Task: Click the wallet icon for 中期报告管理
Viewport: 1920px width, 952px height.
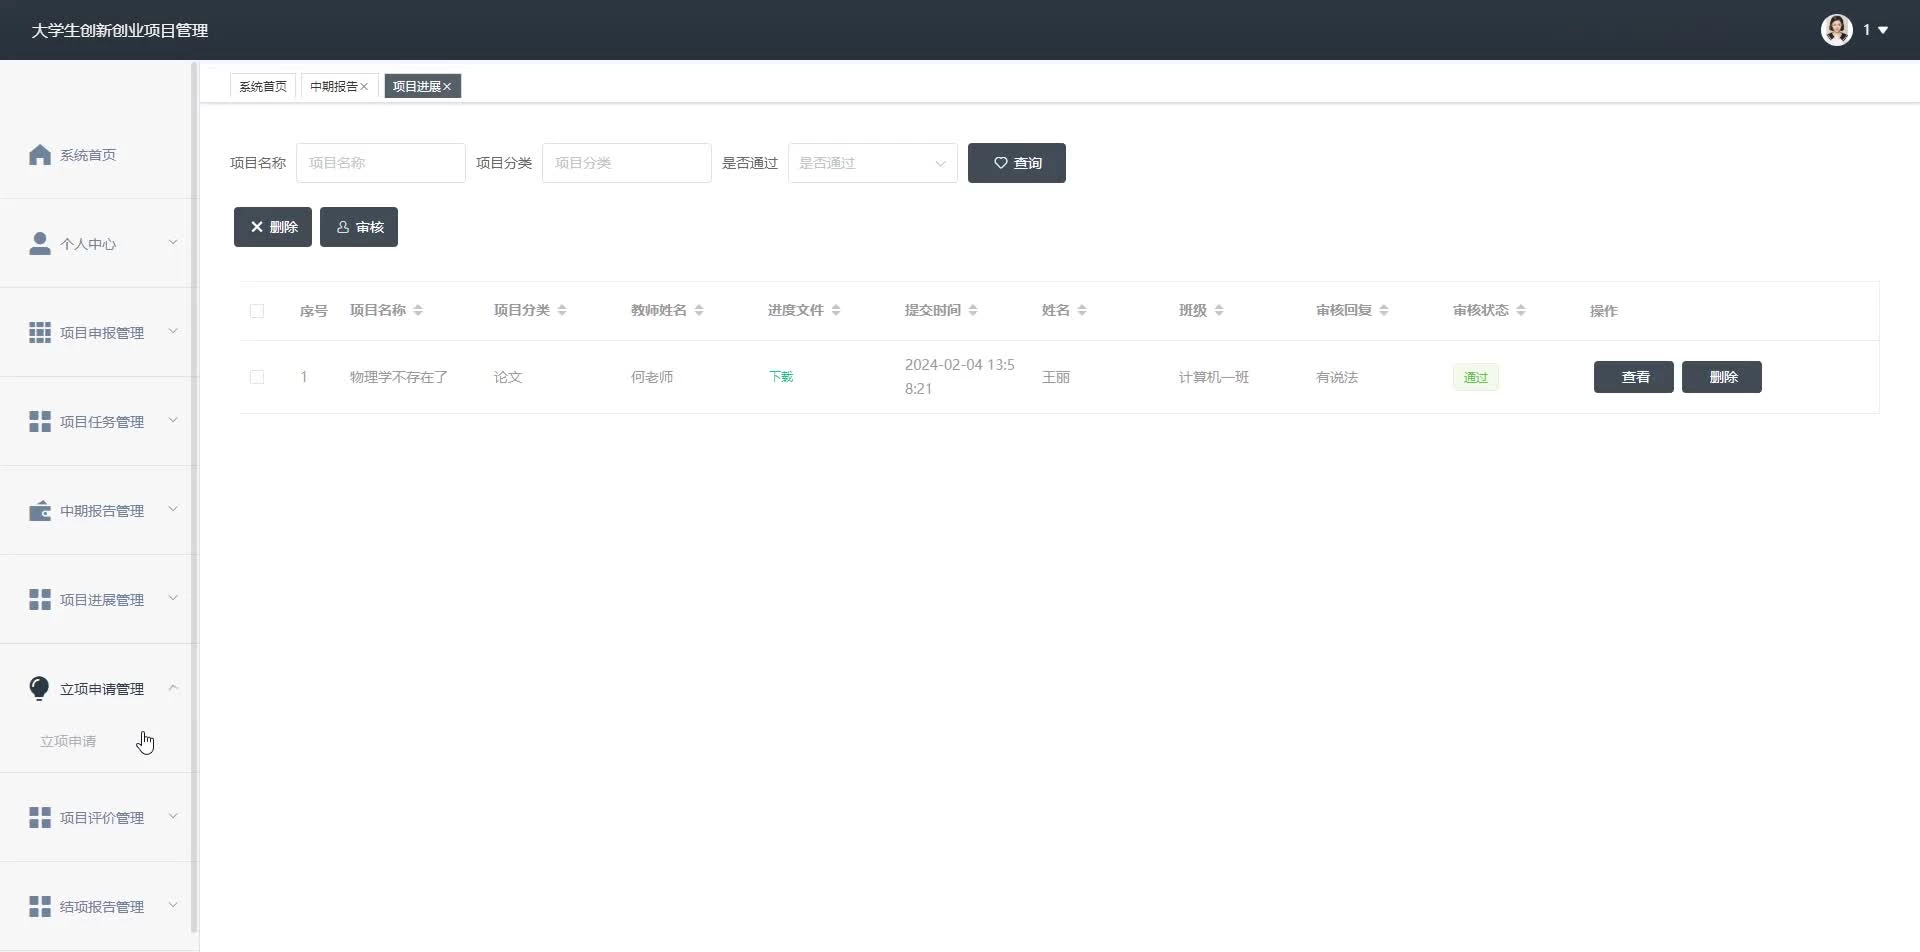Action: pyautogui.click(x=40, y=511)
